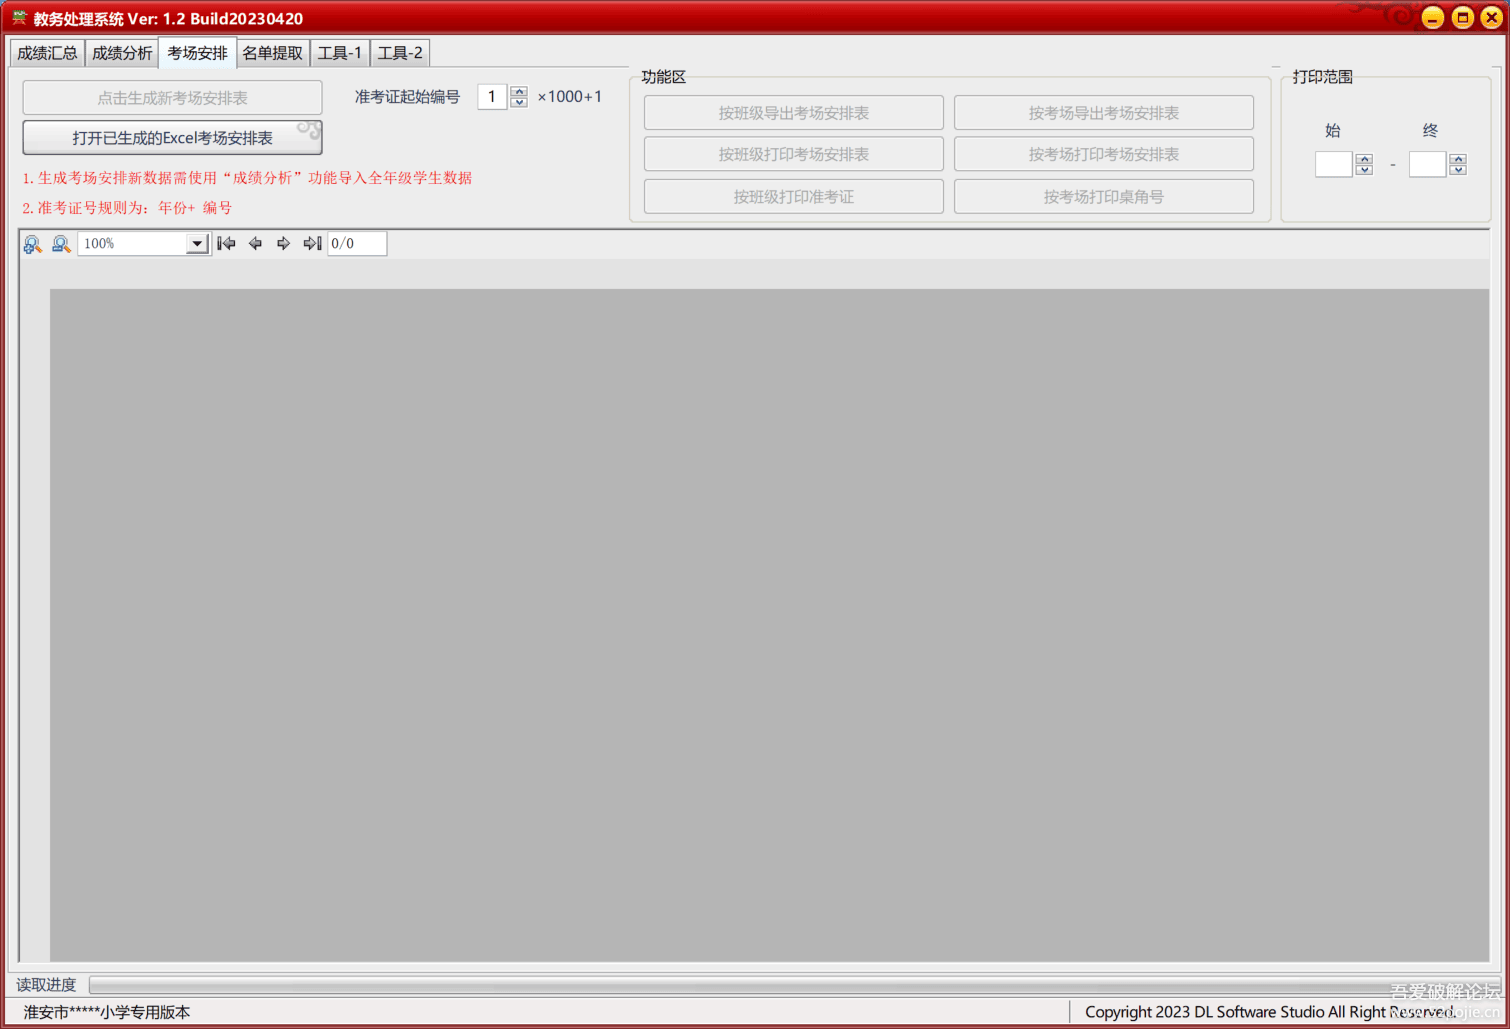Screen dimensions: 1510x1029
Task: Jump to the first preview page
Action: (x=227, y=243)
